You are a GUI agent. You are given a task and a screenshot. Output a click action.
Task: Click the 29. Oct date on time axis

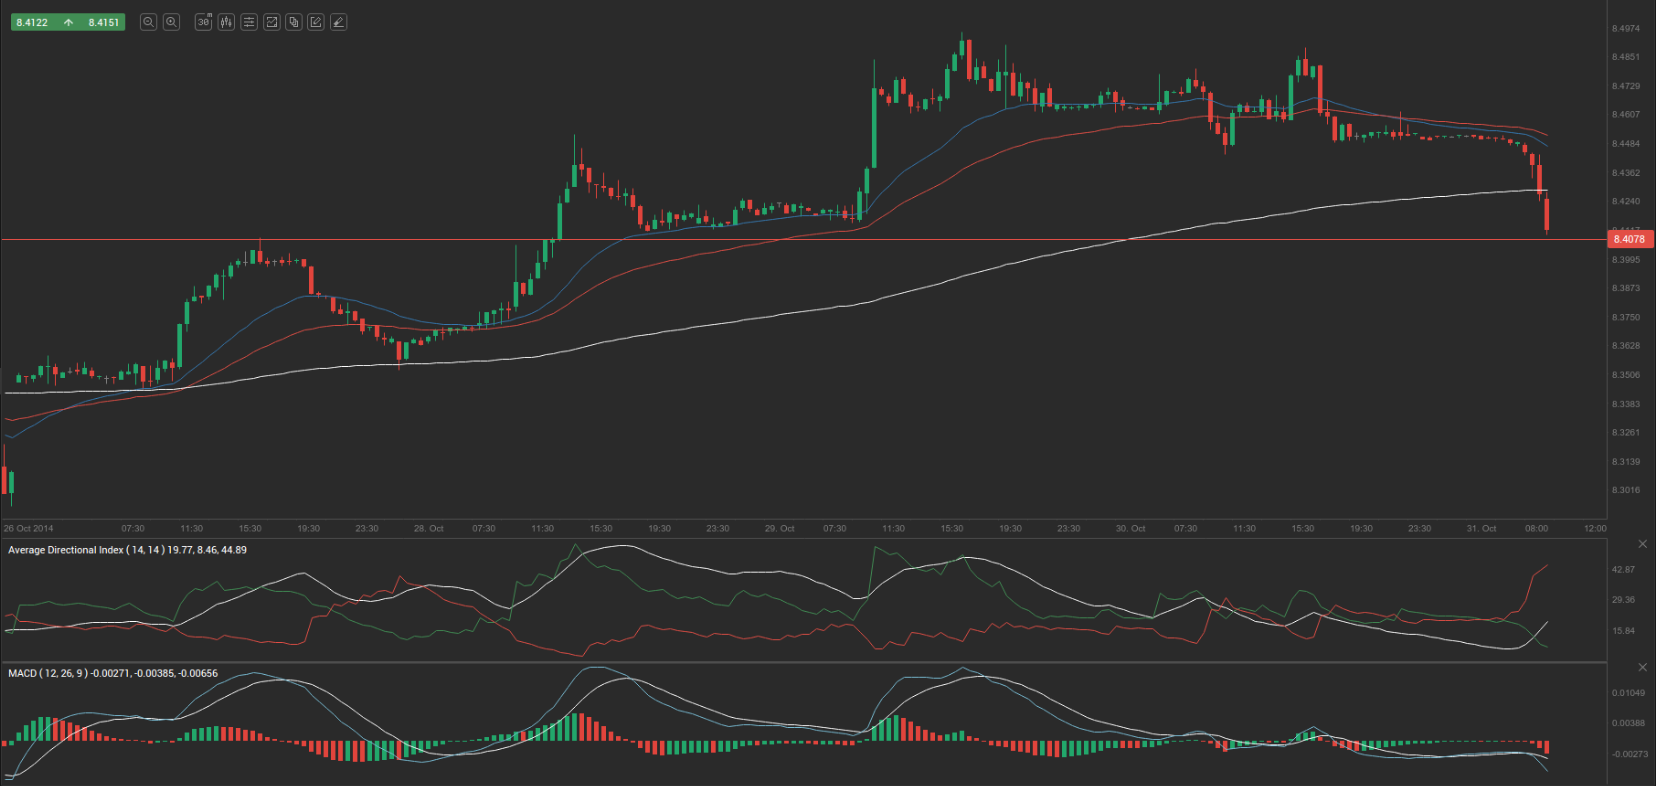779,528
